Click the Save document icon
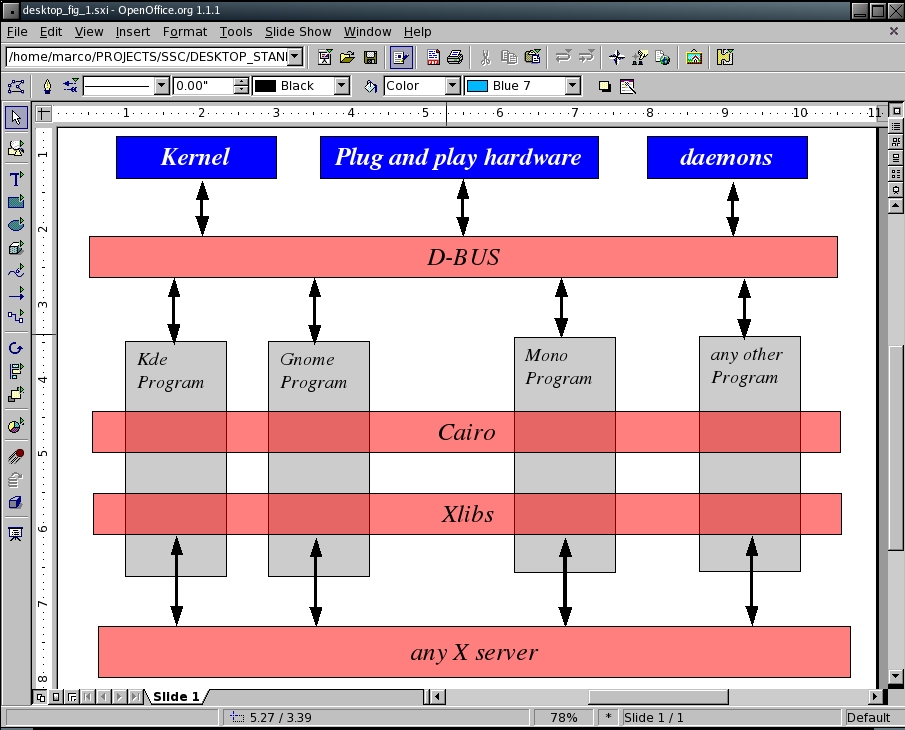The height and width of the screenshot is (730, 905). (370, 57)
